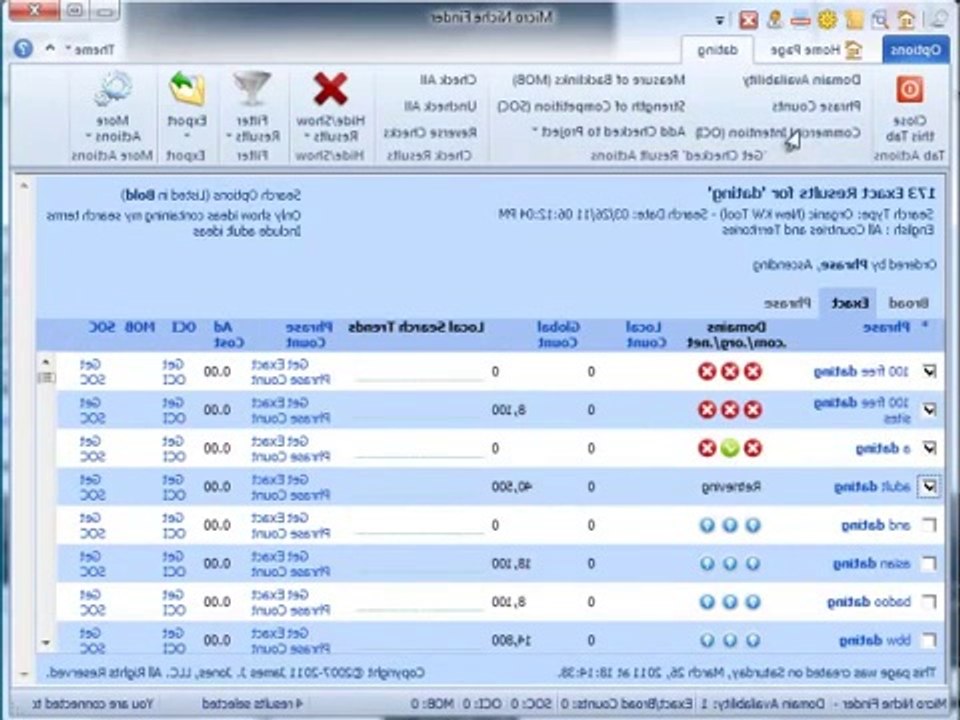Click Phrase Counts in the ribbon

click(x=816, y=106)
